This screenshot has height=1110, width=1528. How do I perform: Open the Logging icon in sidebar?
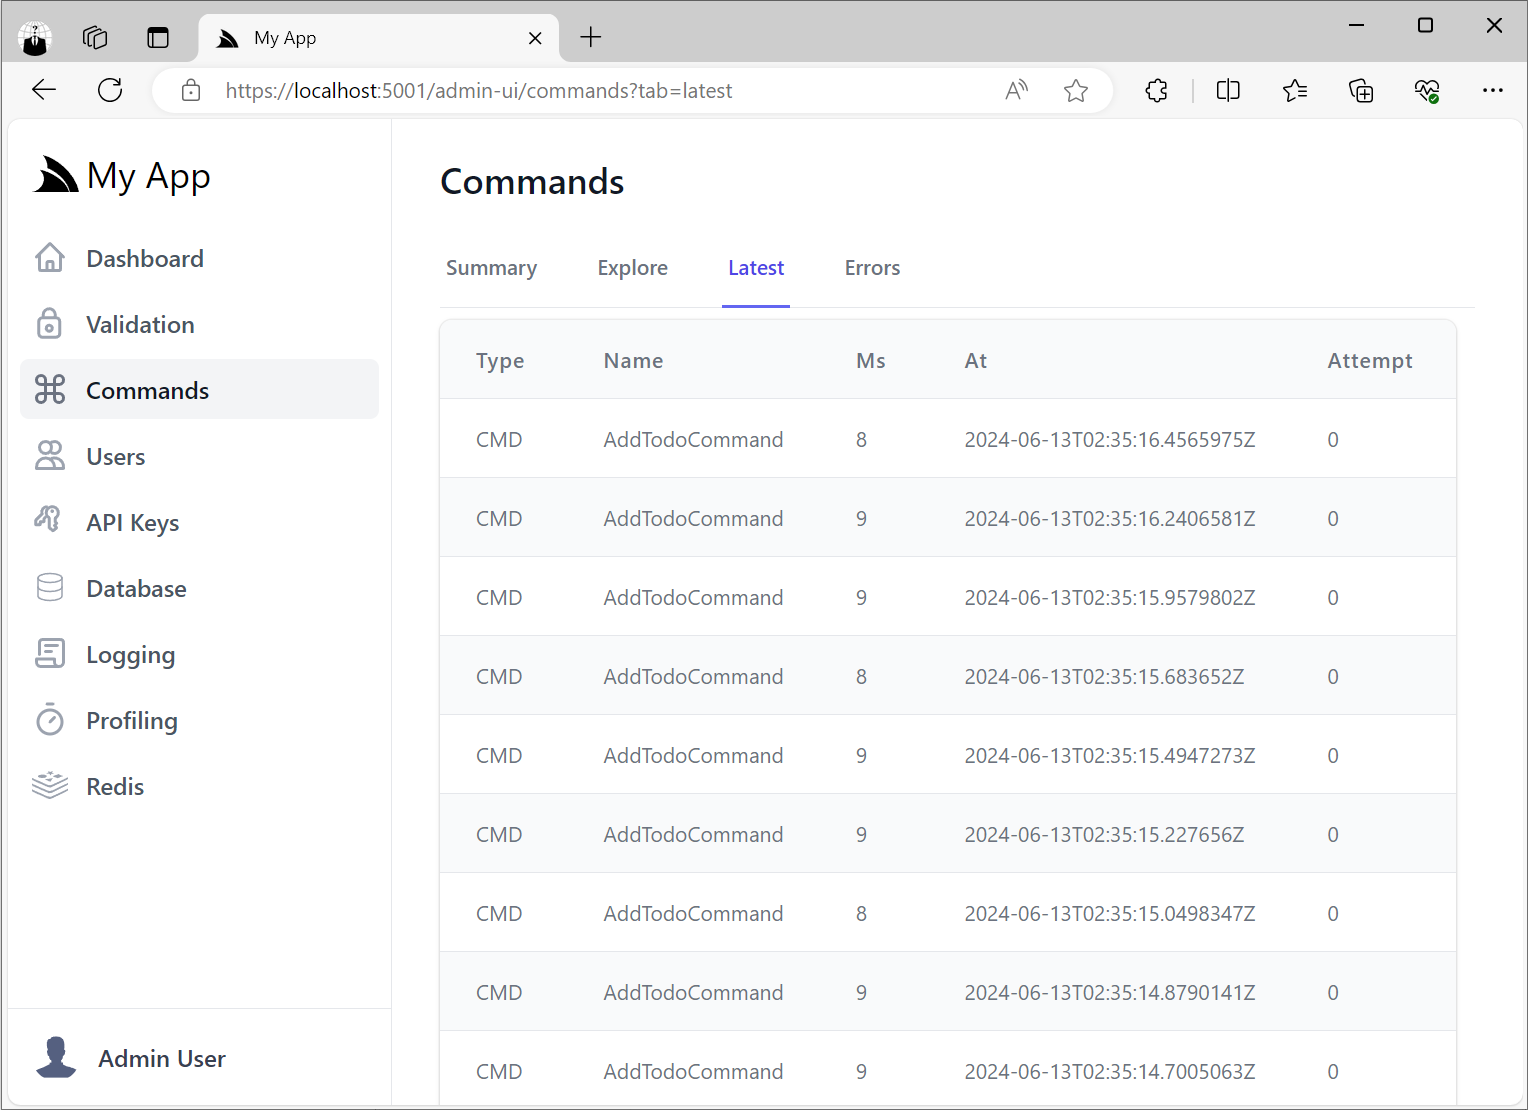click(50, 654)
